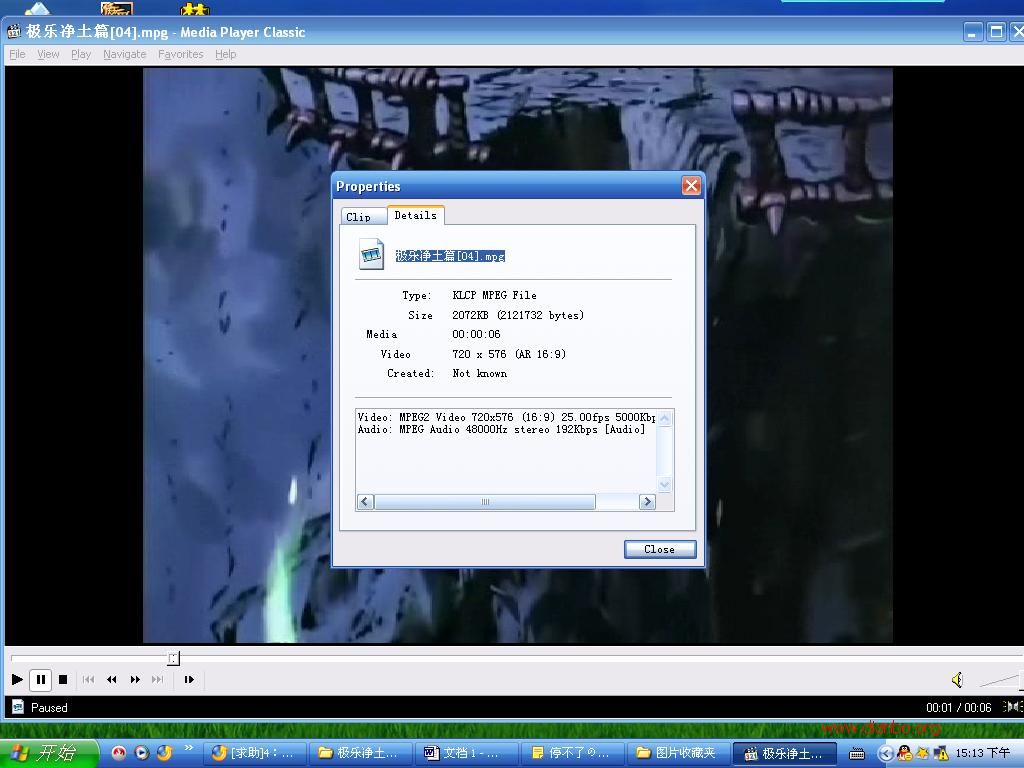Open the File menu
1024x768 pixels.
point(18,54)
